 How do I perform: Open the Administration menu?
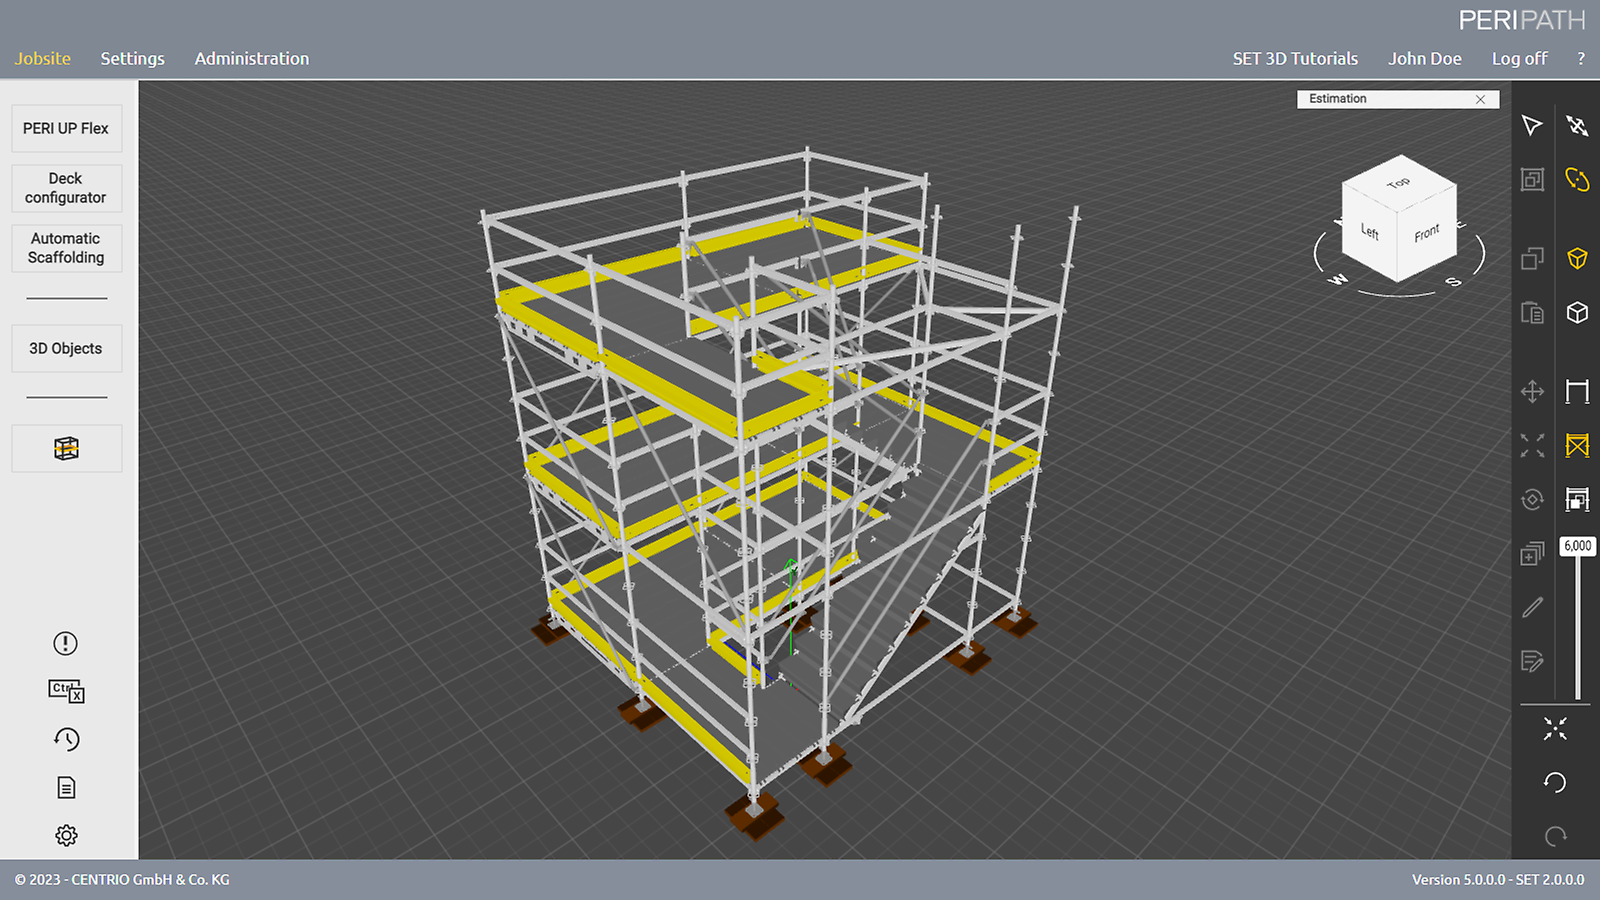pyautogui.click(x=252, y=59)
